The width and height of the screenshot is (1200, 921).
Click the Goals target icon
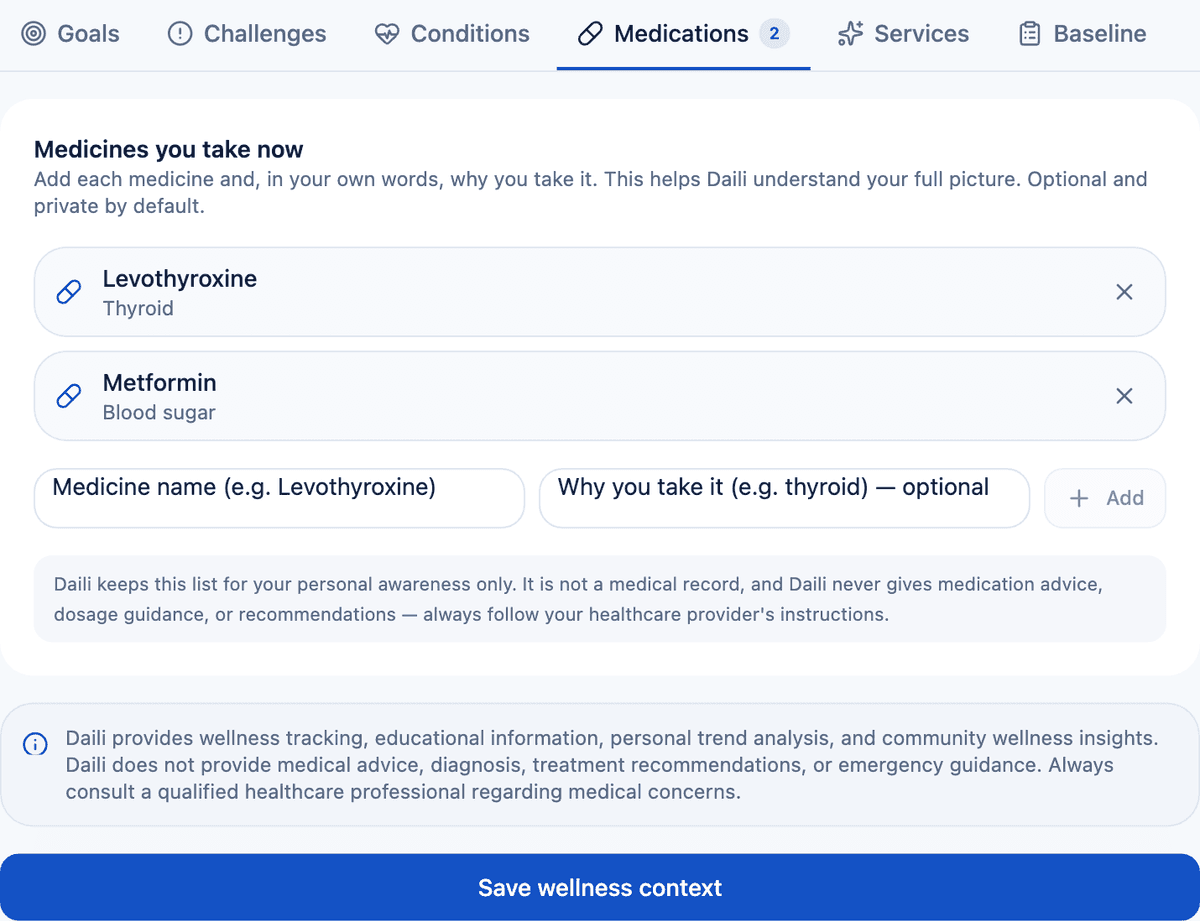pos(34,34)
